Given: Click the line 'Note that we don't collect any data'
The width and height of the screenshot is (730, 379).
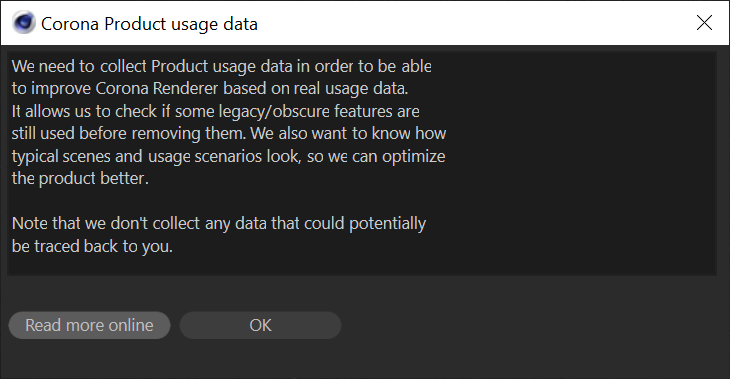Looking at the screenshot, I should point(219,223).
